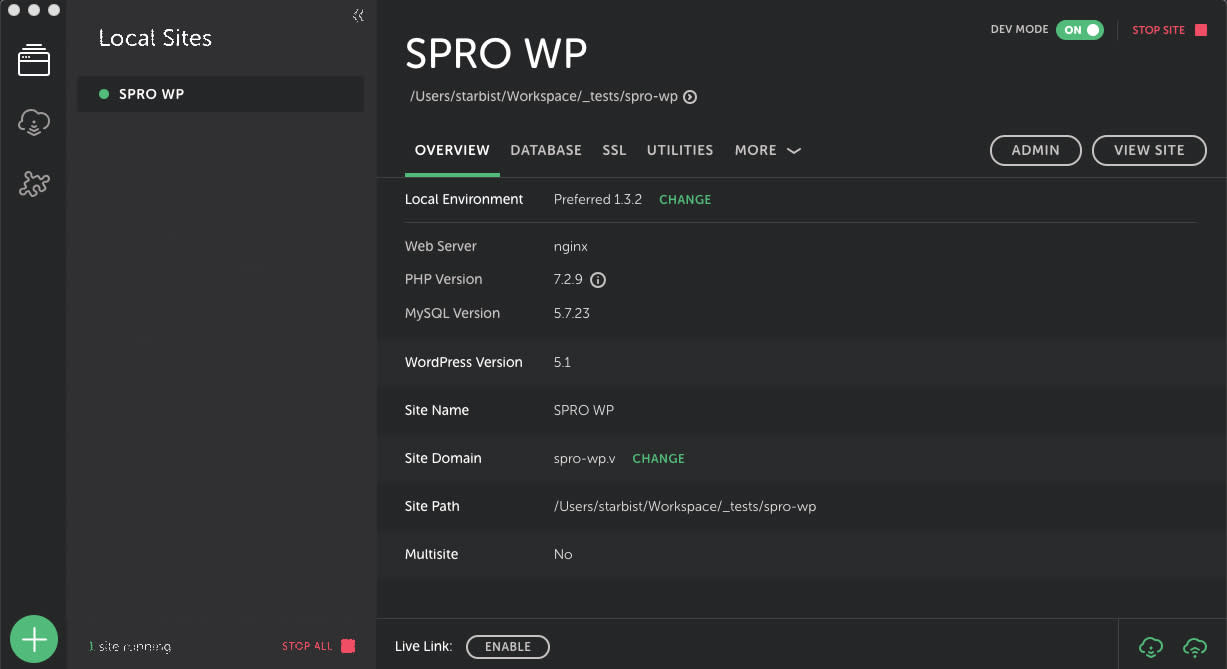Open site folder arrow next to path
Screen dimensions: 1227x669
tap(690, 97)
